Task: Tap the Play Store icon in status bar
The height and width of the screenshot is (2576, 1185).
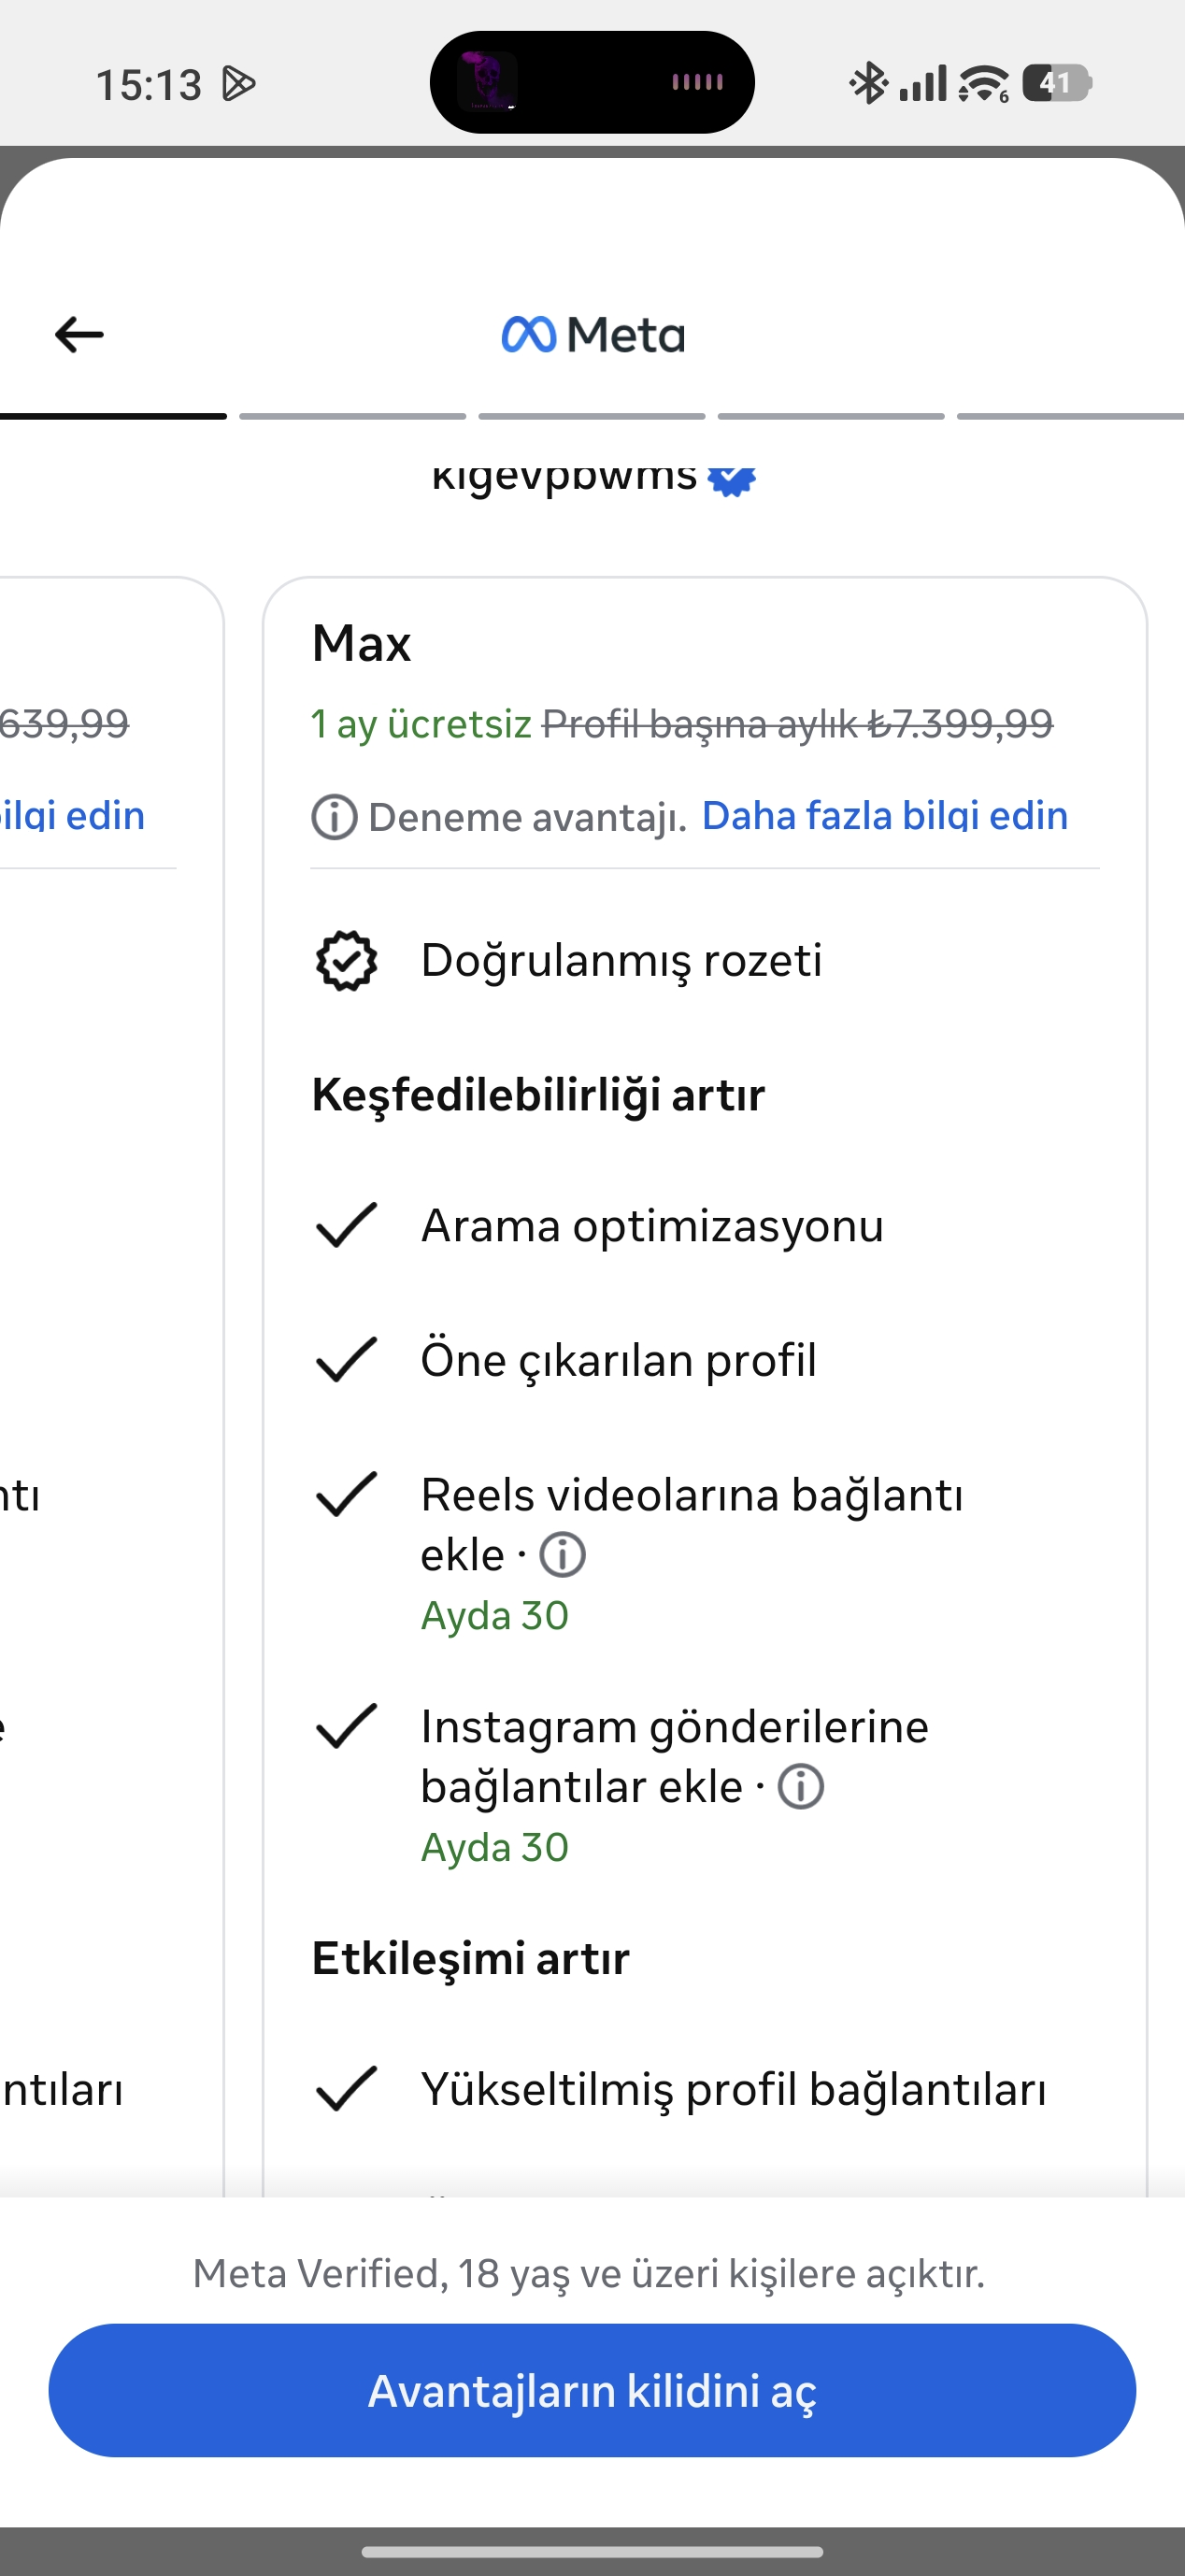Action: point(238,84)
